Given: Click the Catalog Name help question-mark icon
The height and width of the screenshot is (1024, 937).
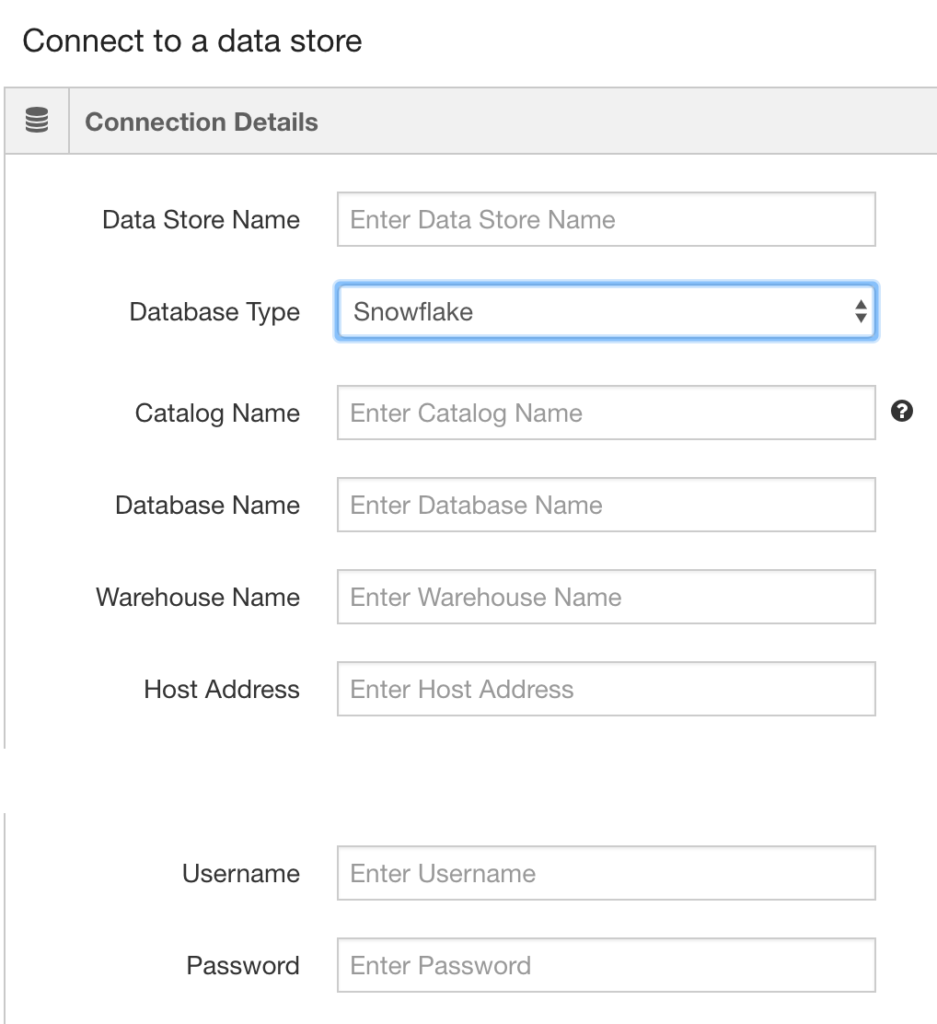Looking at the screenshot, I should [902, 411].
